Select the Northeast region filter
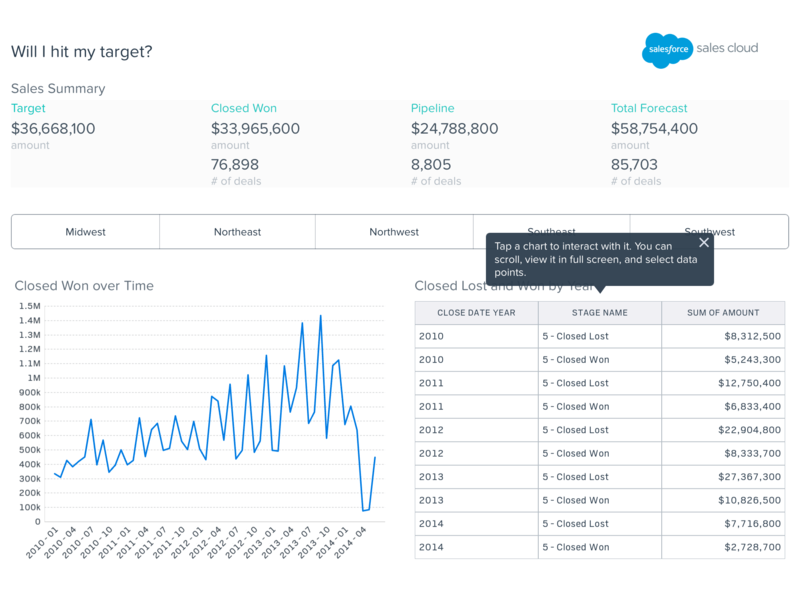 [x=237, y=232]
